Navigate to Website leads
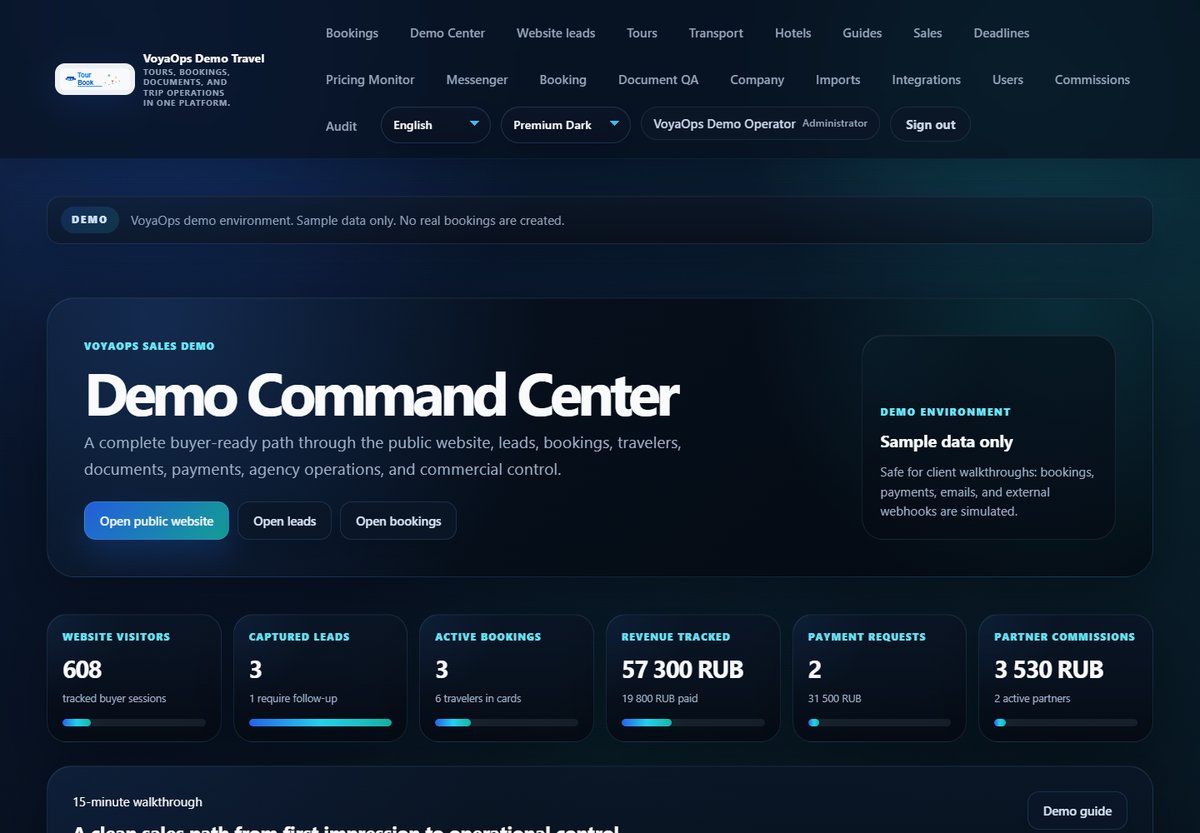This screenshot has width=1200, height=833. coord(556,33)
